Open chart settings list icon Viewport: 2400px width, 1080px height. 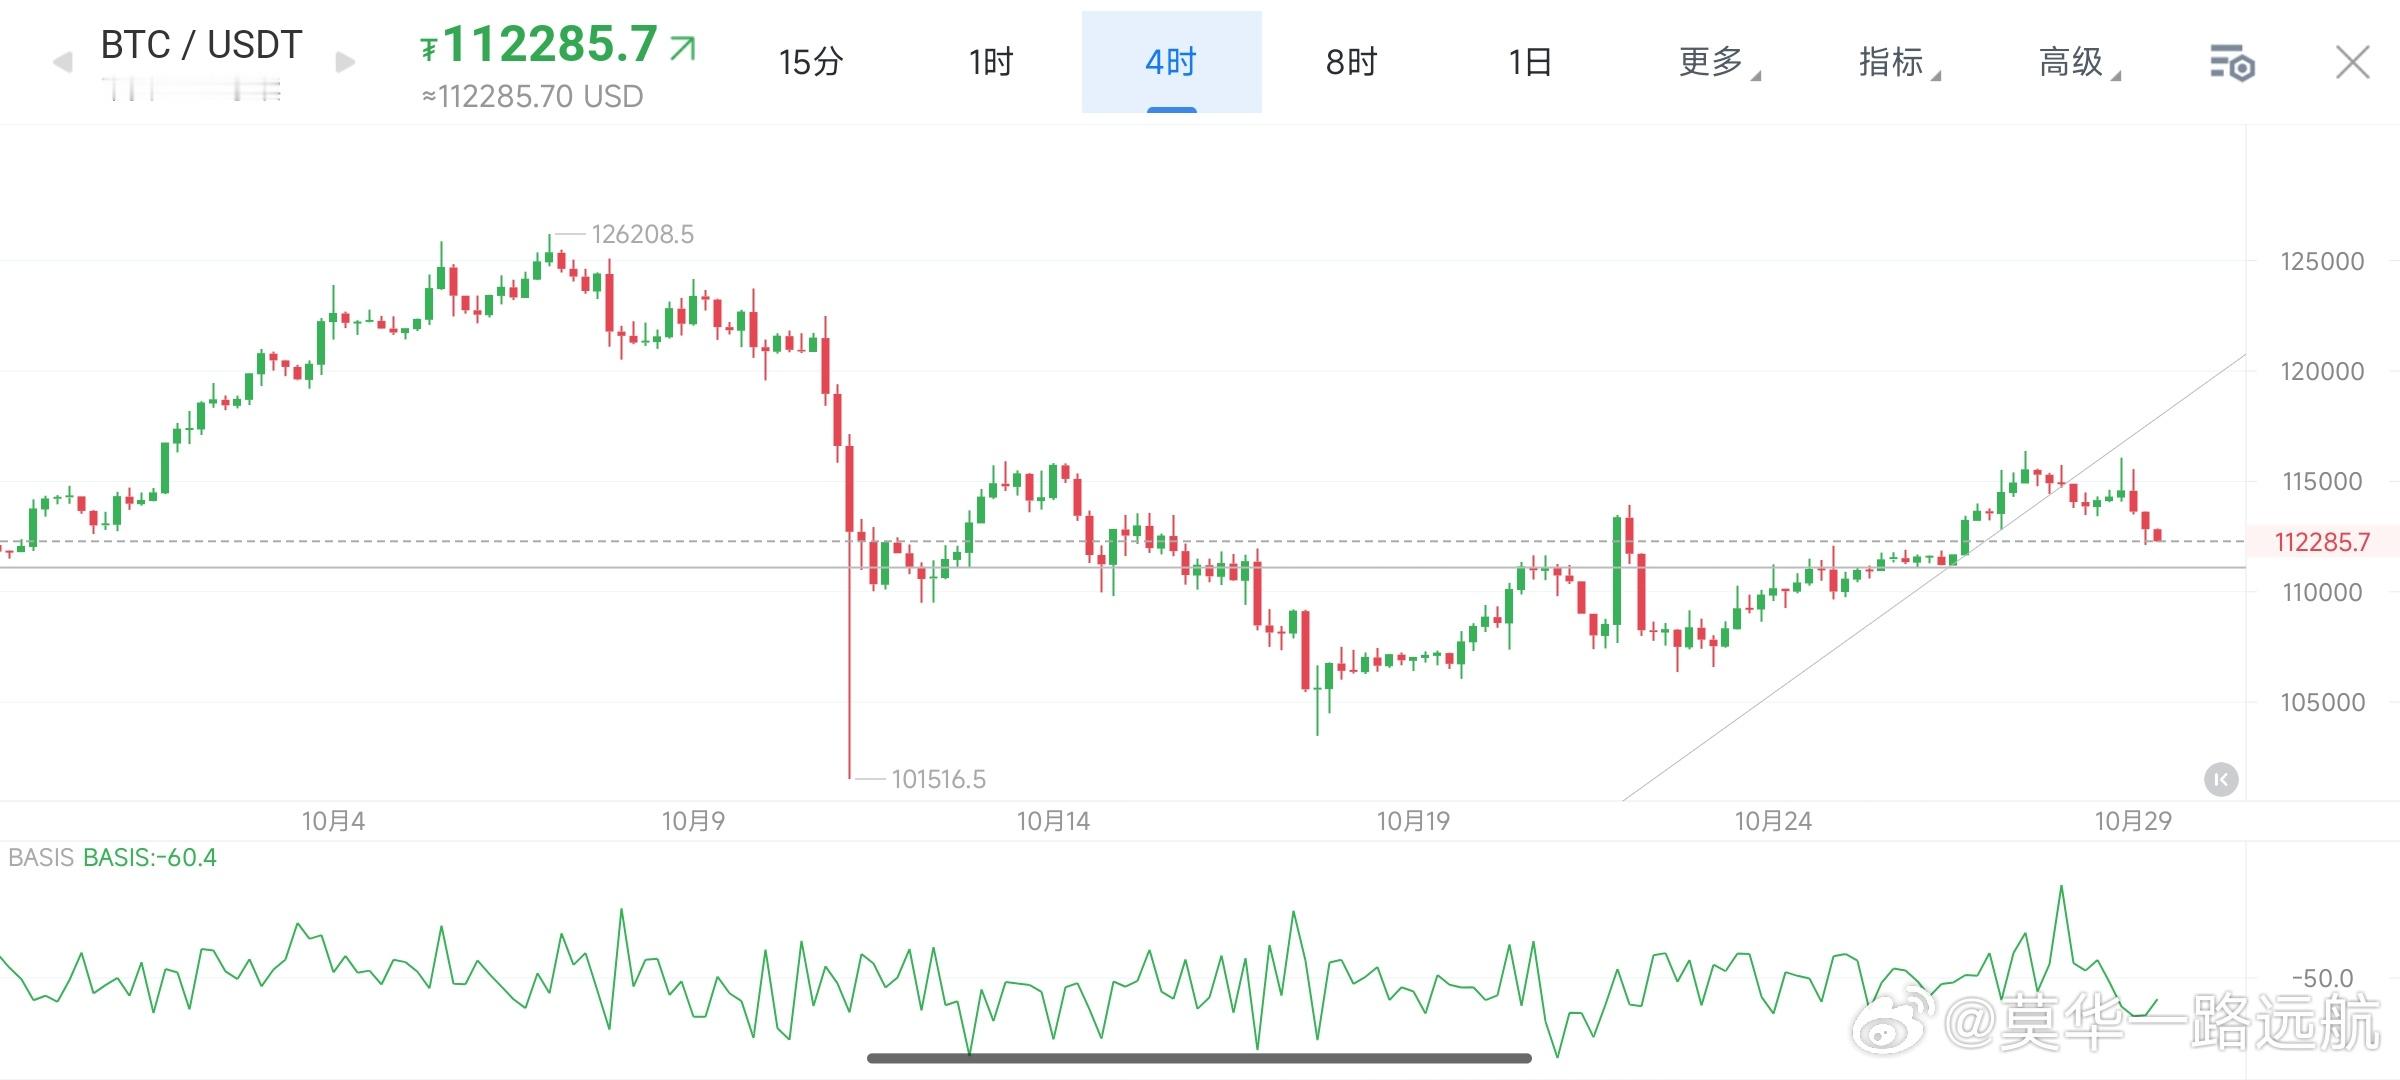[2231, 63]
